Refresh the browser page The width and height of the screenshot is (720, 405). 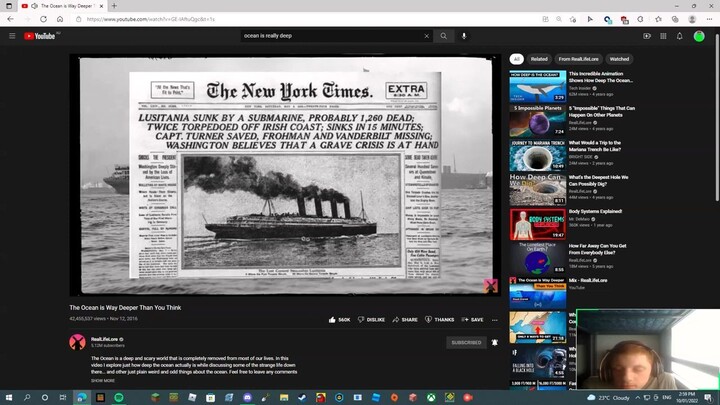pyautogui.click(x=43, y=19)
